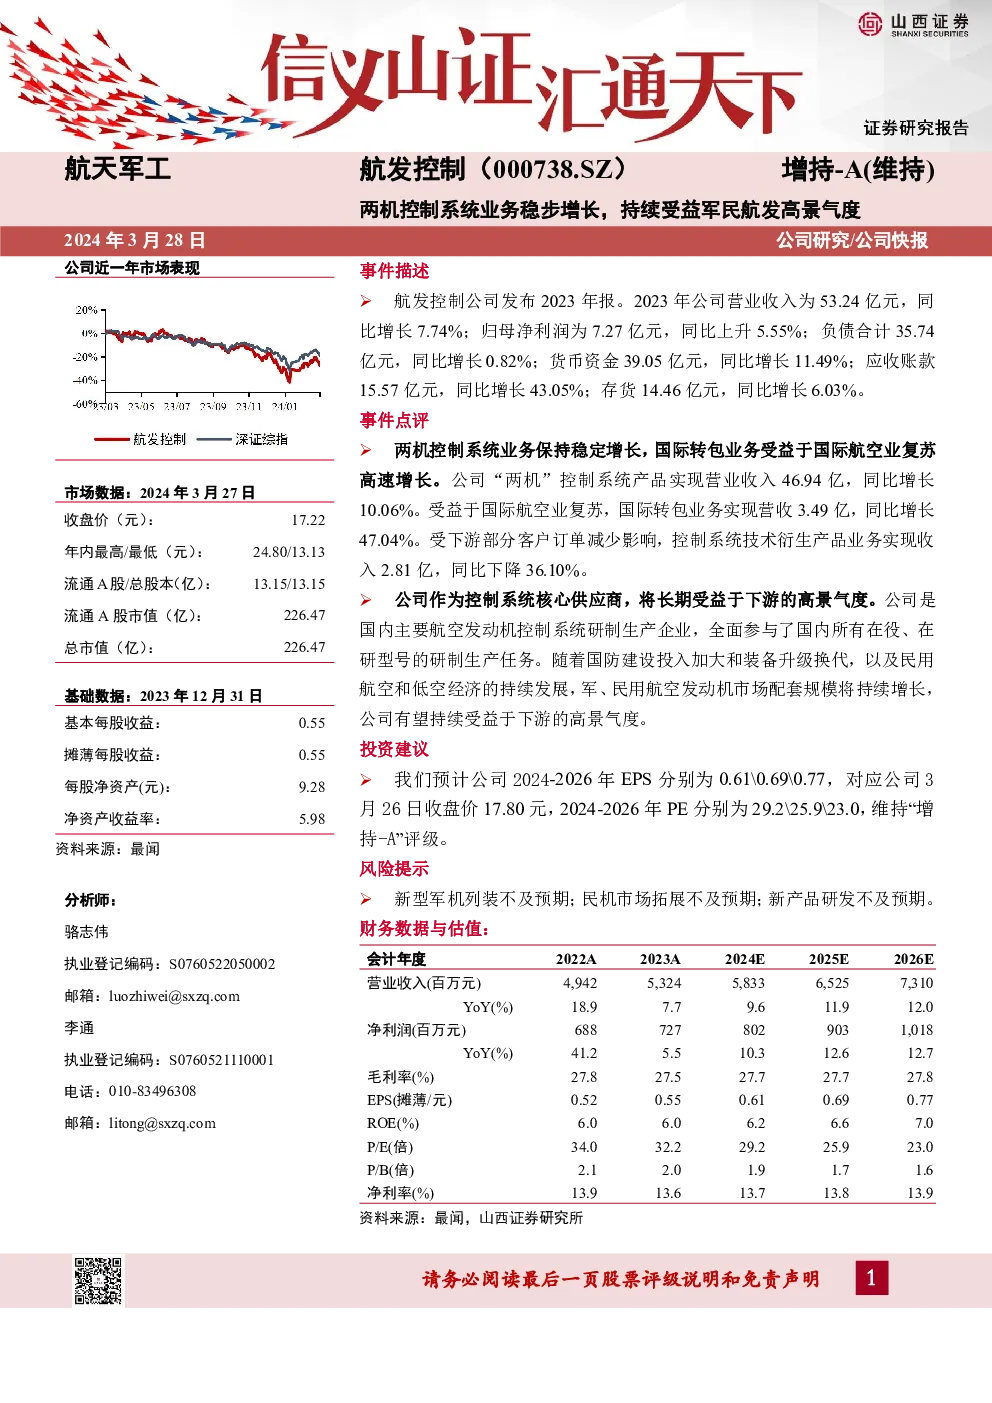Click the 会计年度 table header
This screenshot has height=1403, width=992.
point(396,959)
